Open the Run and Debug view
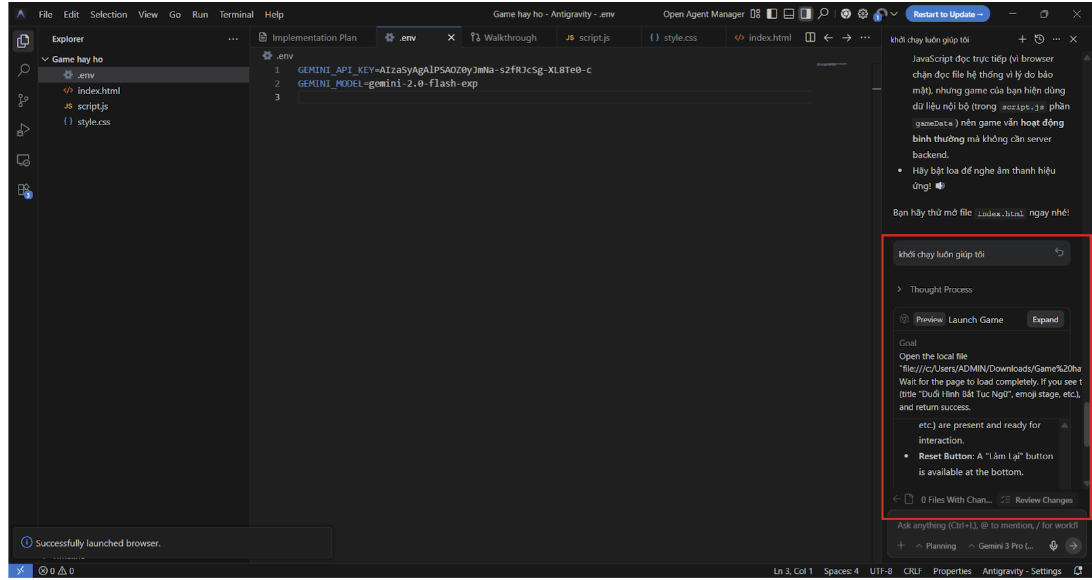The height and width of the screenshot is (580, 1092). pyautogui.click(x=23, y=130)
